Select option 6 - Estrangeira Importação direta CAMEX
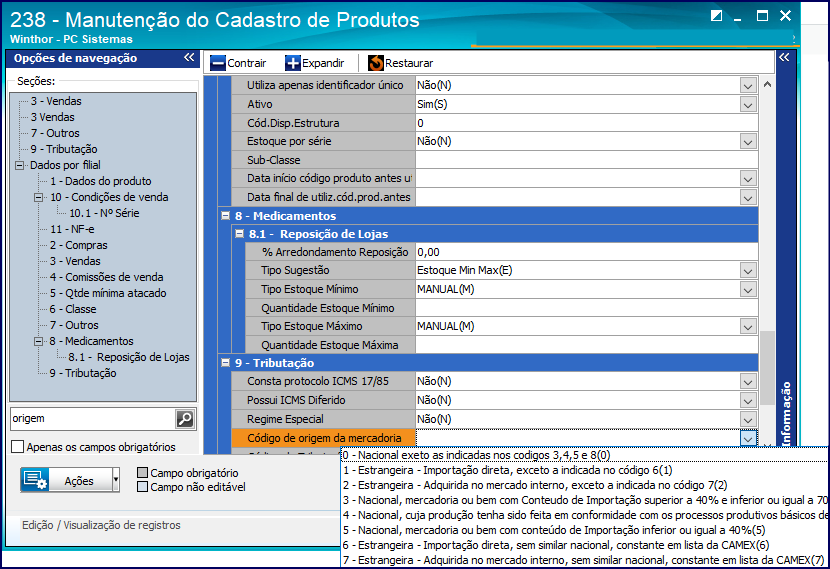 (x=584, y=545)
